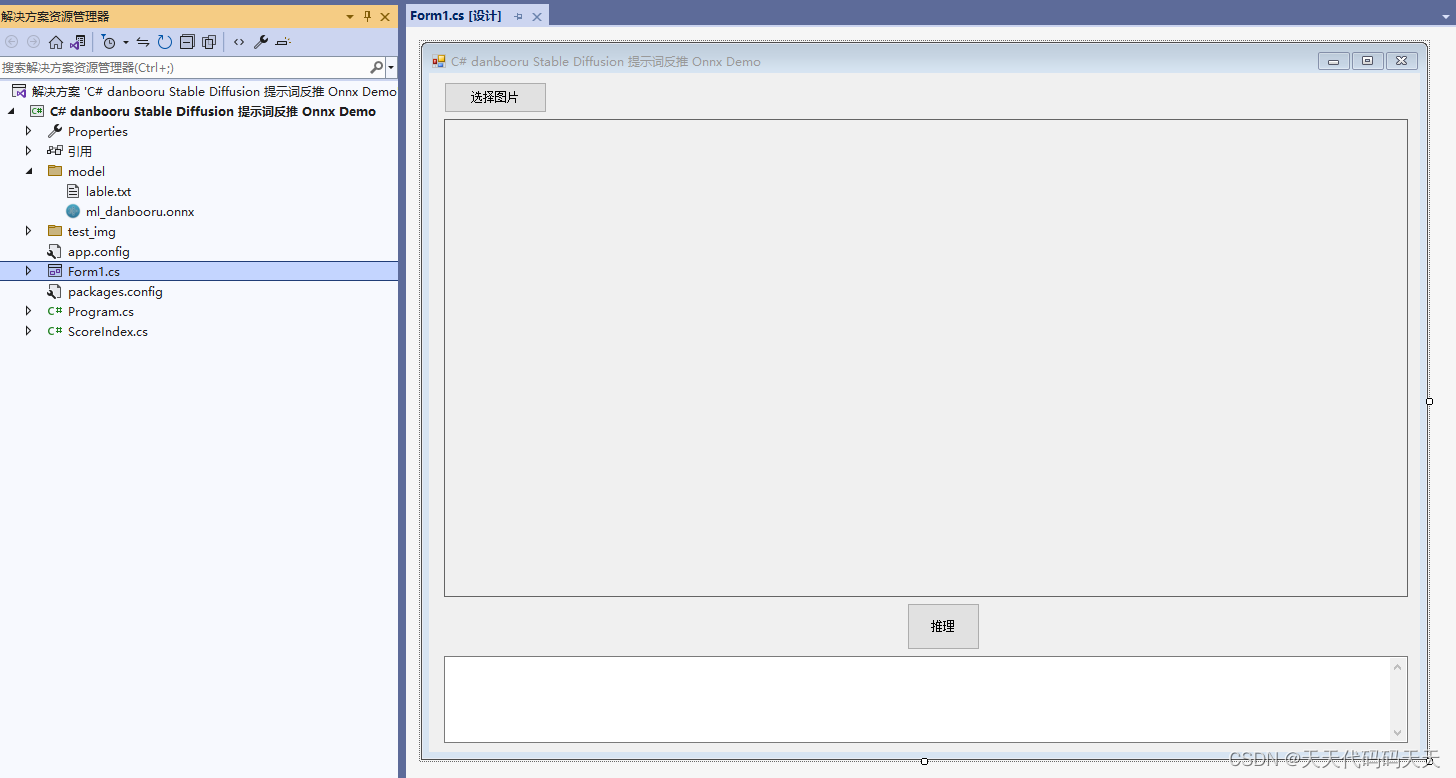1456x778 pixels.
Task: Click the designed form's maximize button
Action: pyautogui.click(x=1367, y=61)
